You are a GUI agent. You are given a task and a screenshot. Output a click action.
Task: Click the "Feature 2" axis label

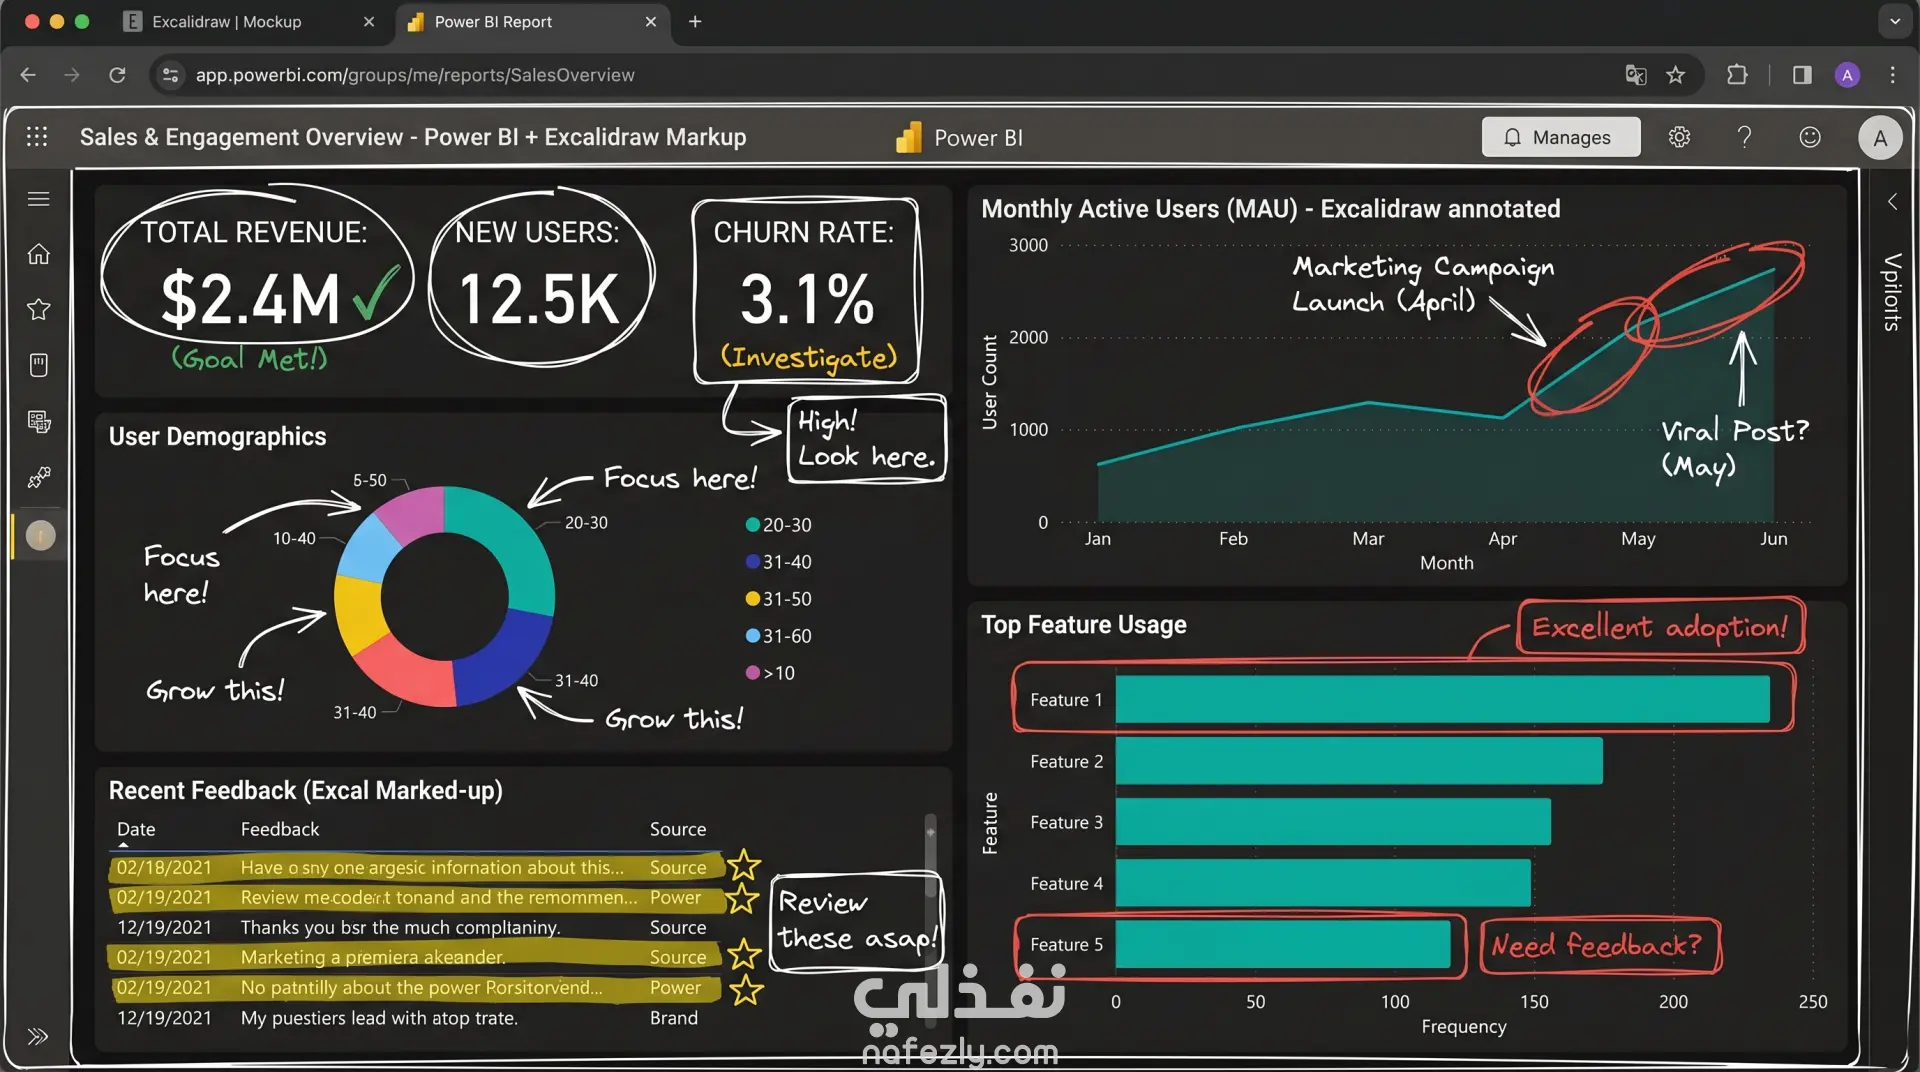click(1067, 762)
